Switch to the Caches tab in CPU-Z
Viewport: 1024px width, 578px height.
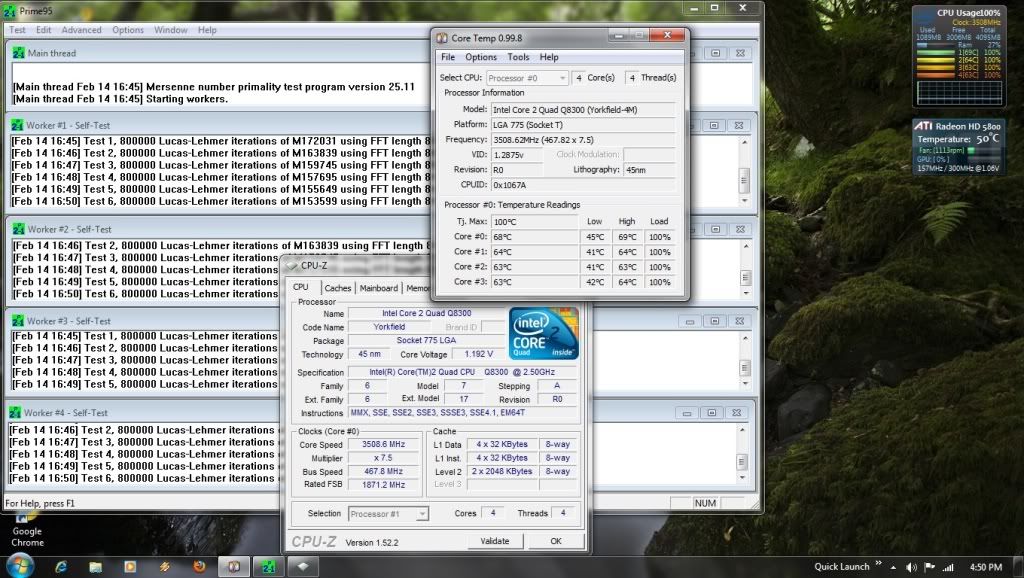click(x=338, y=288)
